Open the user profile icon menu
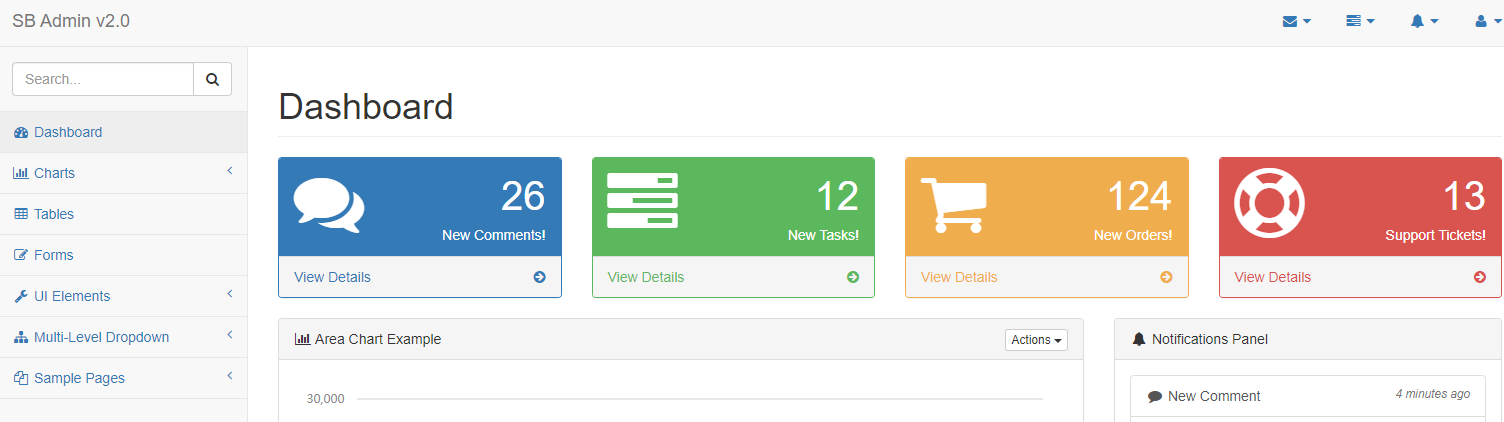 [x=1487, y=21]
